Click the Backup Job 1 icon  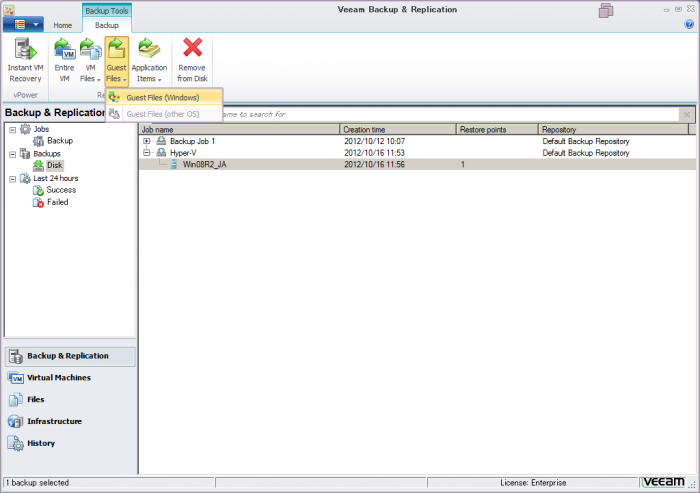coord(161,141)
